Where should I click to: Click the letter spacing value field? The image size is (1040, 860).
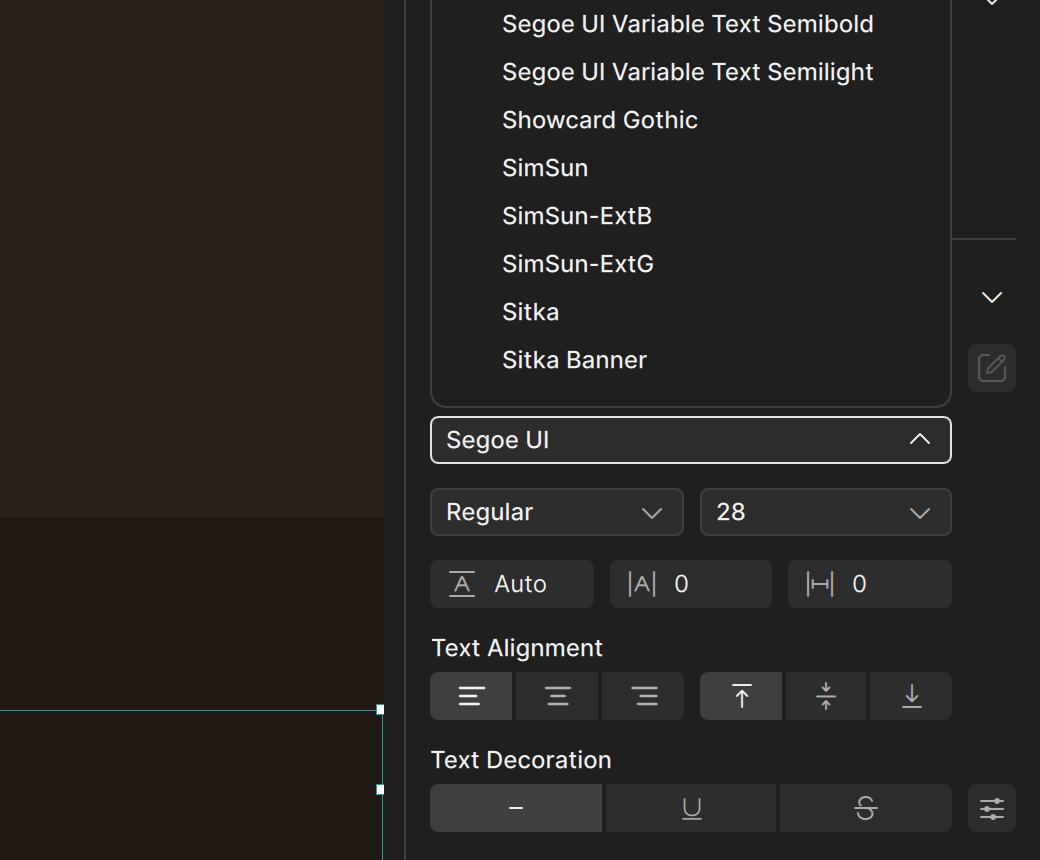(x=690, y=584)
